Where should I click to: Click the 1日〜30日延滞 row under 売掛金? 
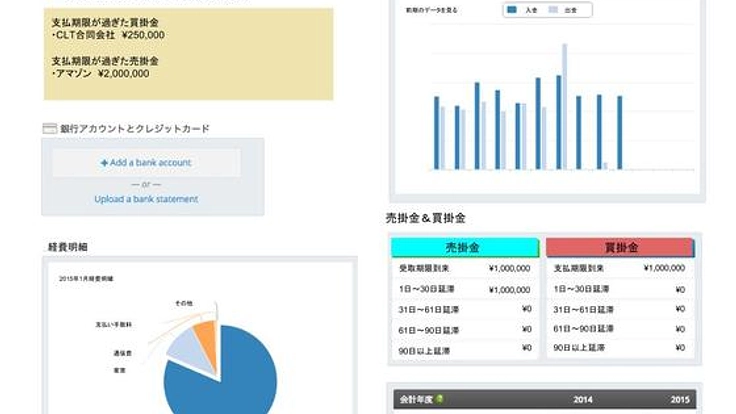pyautogui.click(x=465, y=289)
